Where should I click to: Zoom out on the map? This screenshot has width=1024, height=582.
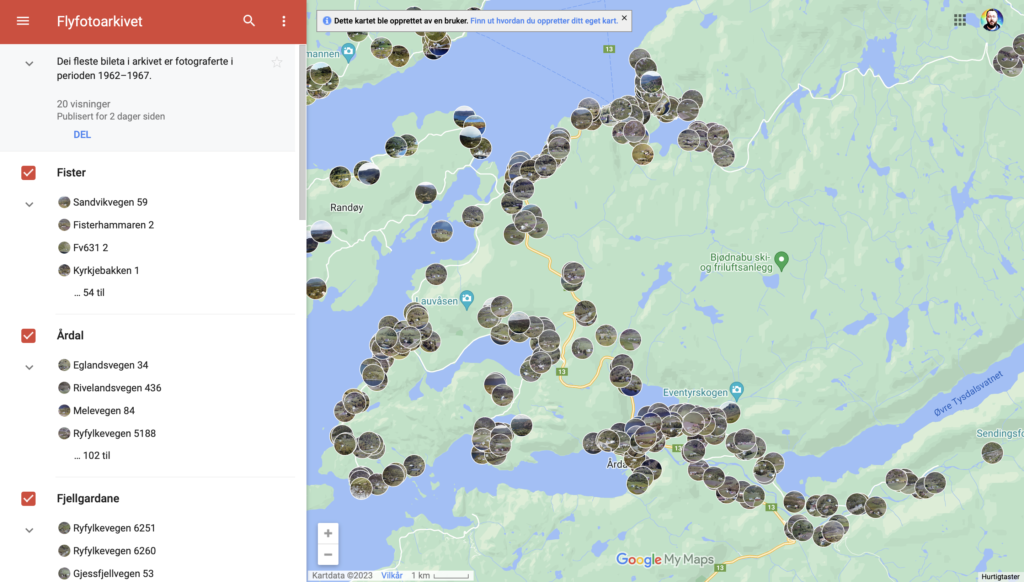pyautogui.click(x=328, y=555)
